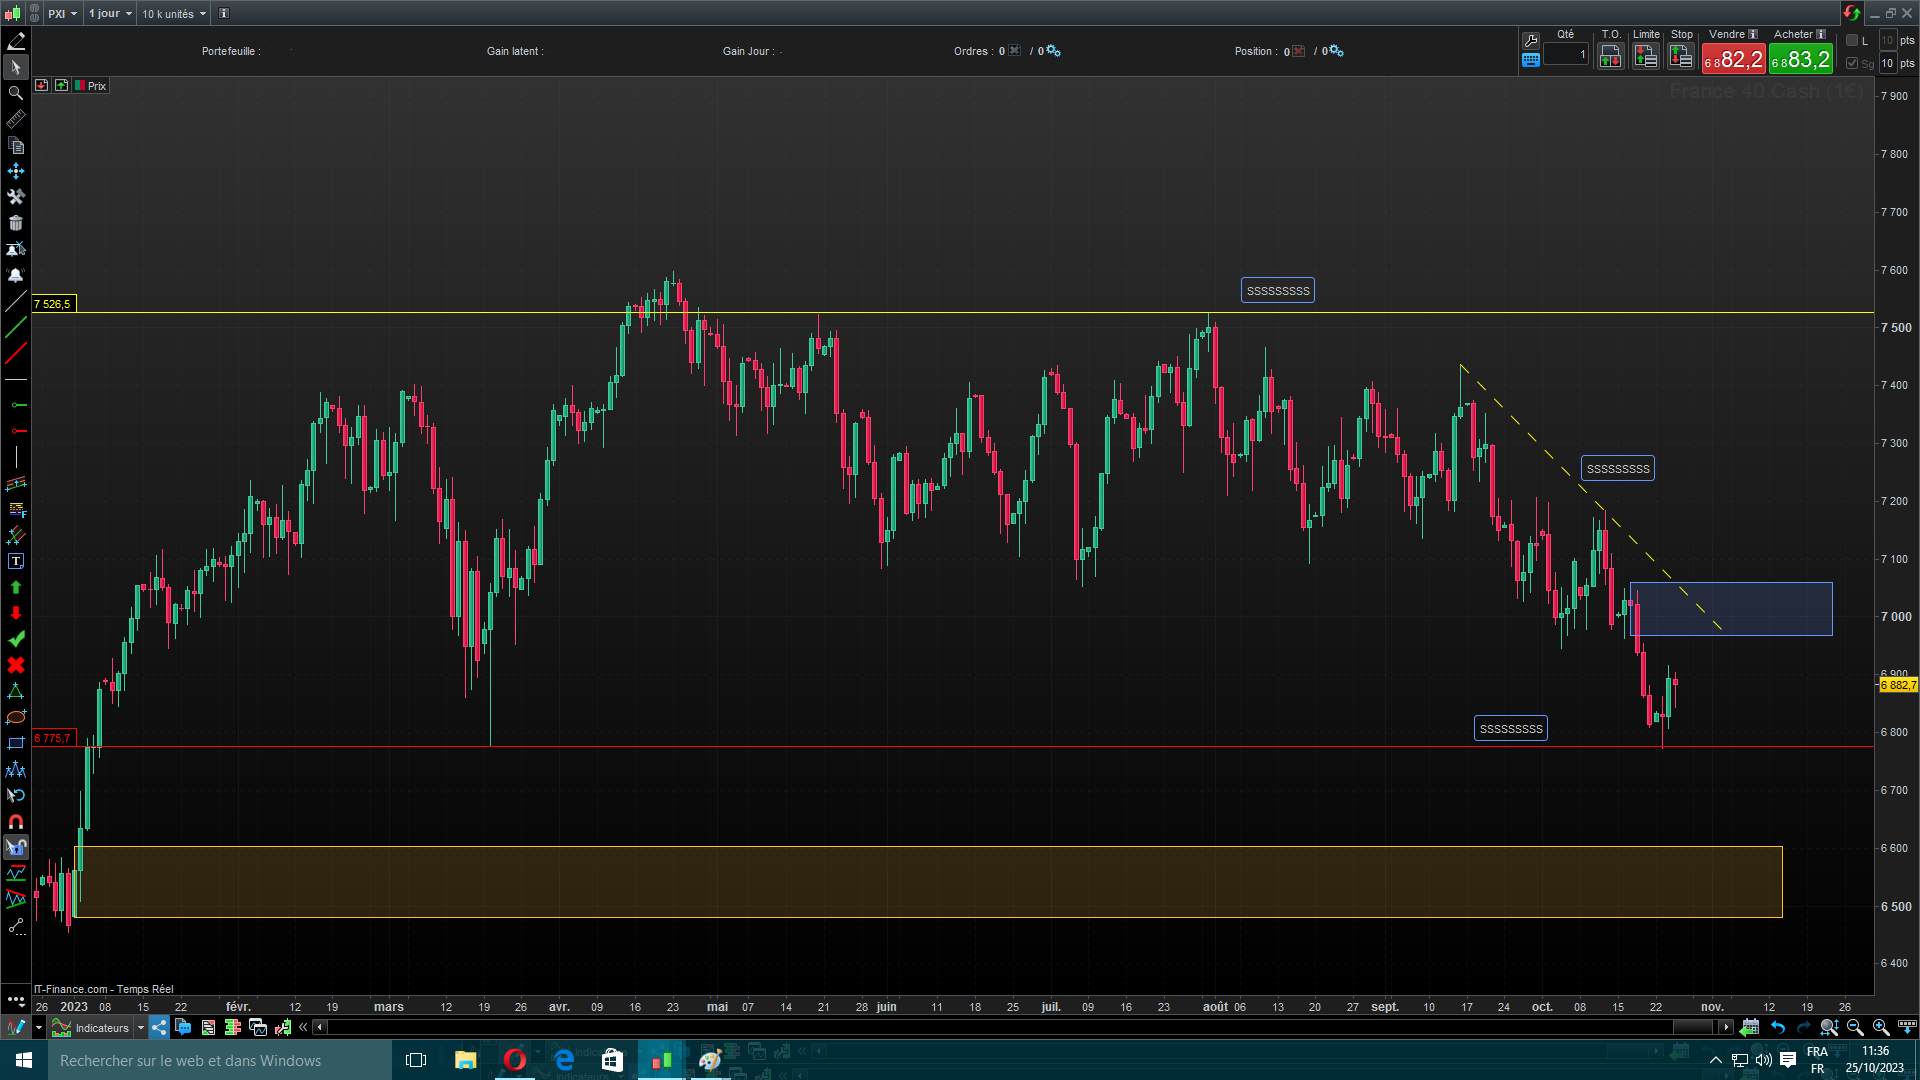Viewport: 1920px width, 1080px height.
Task: Select the alert bell tool
Action: coord(16,275)
